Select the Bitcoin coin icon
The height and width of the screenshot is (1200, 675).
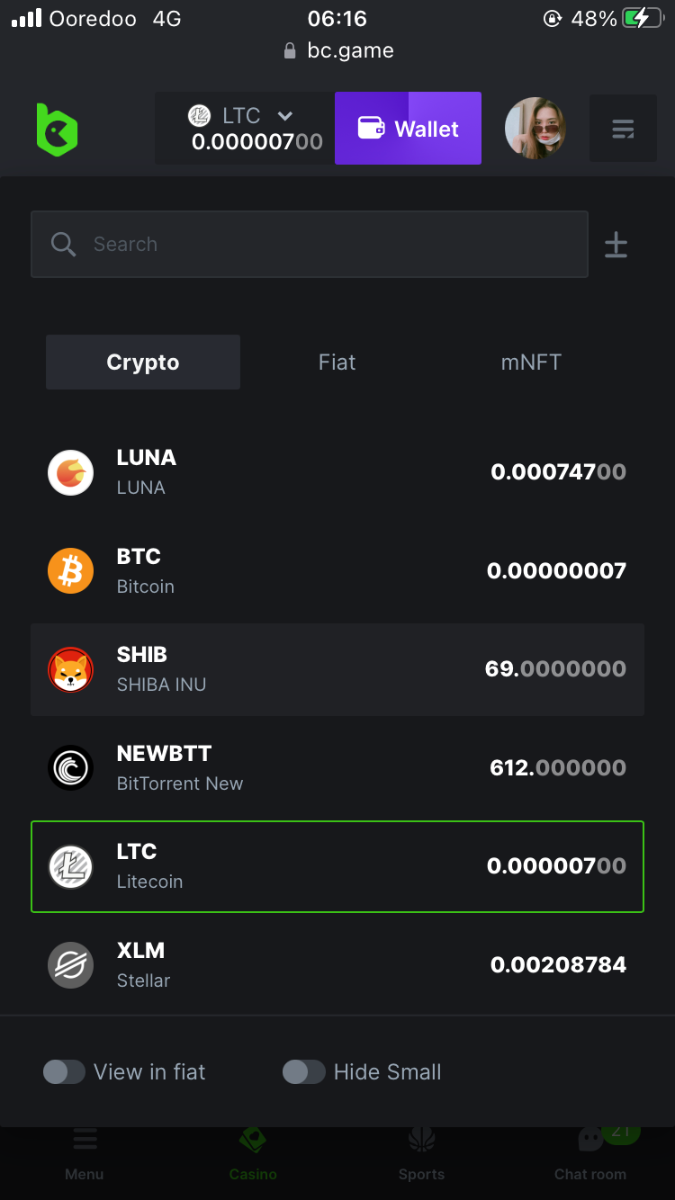pos(71,571)
